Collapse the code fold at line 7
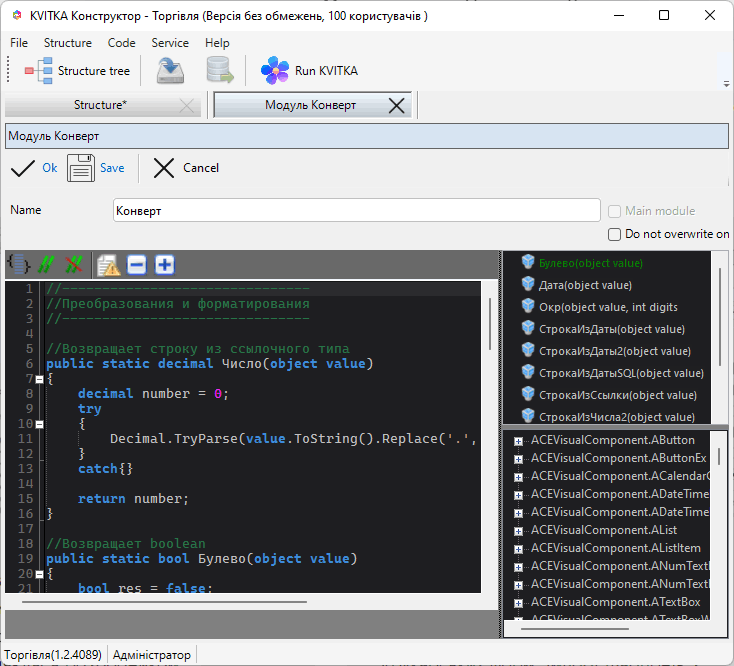The image size is (734, 666). pyautogui.click(x=40, y=380)
